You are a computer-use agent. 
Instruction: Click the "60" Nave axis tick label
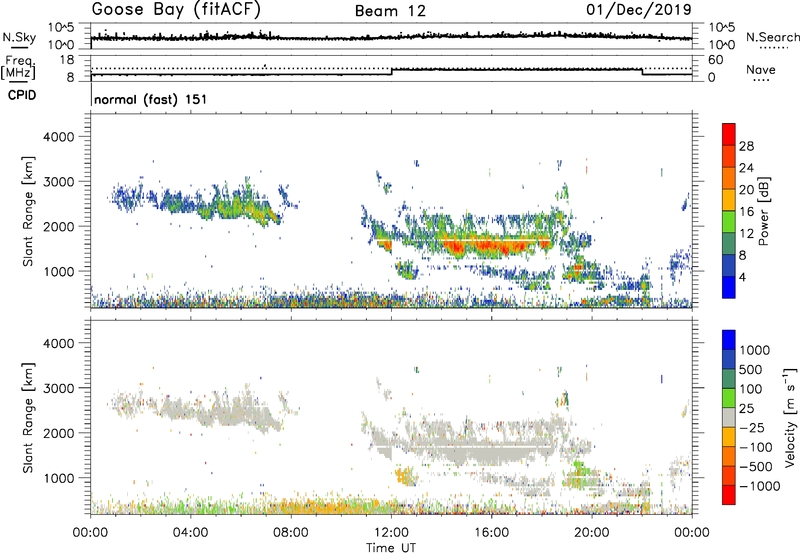pyautogui.click(x=715, y=60)
